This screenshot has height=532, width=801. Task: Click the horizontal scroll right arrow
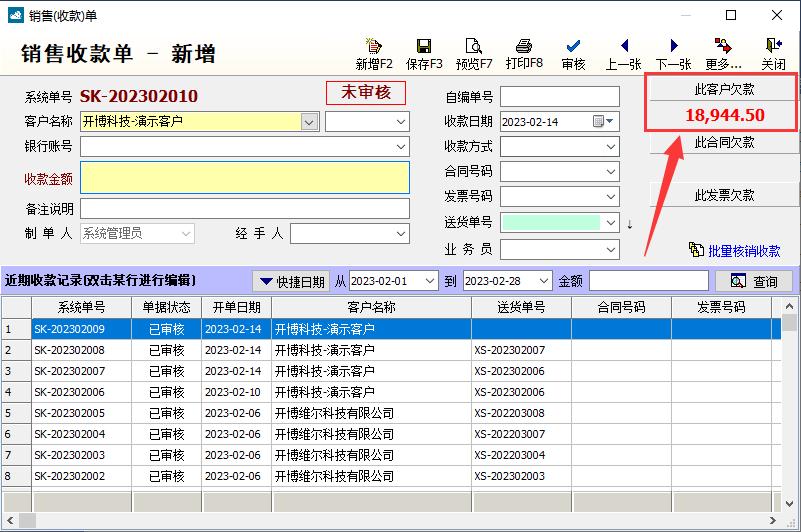(772, 520)
